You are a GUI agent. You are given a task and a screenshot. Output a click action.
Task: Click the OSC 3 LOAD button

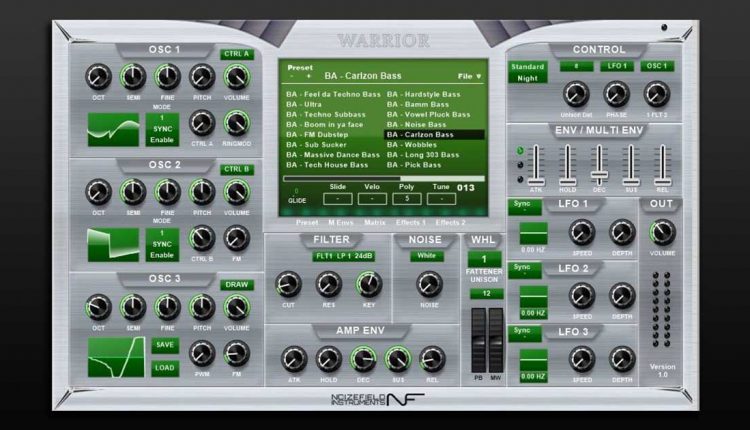tap(165, 368)
